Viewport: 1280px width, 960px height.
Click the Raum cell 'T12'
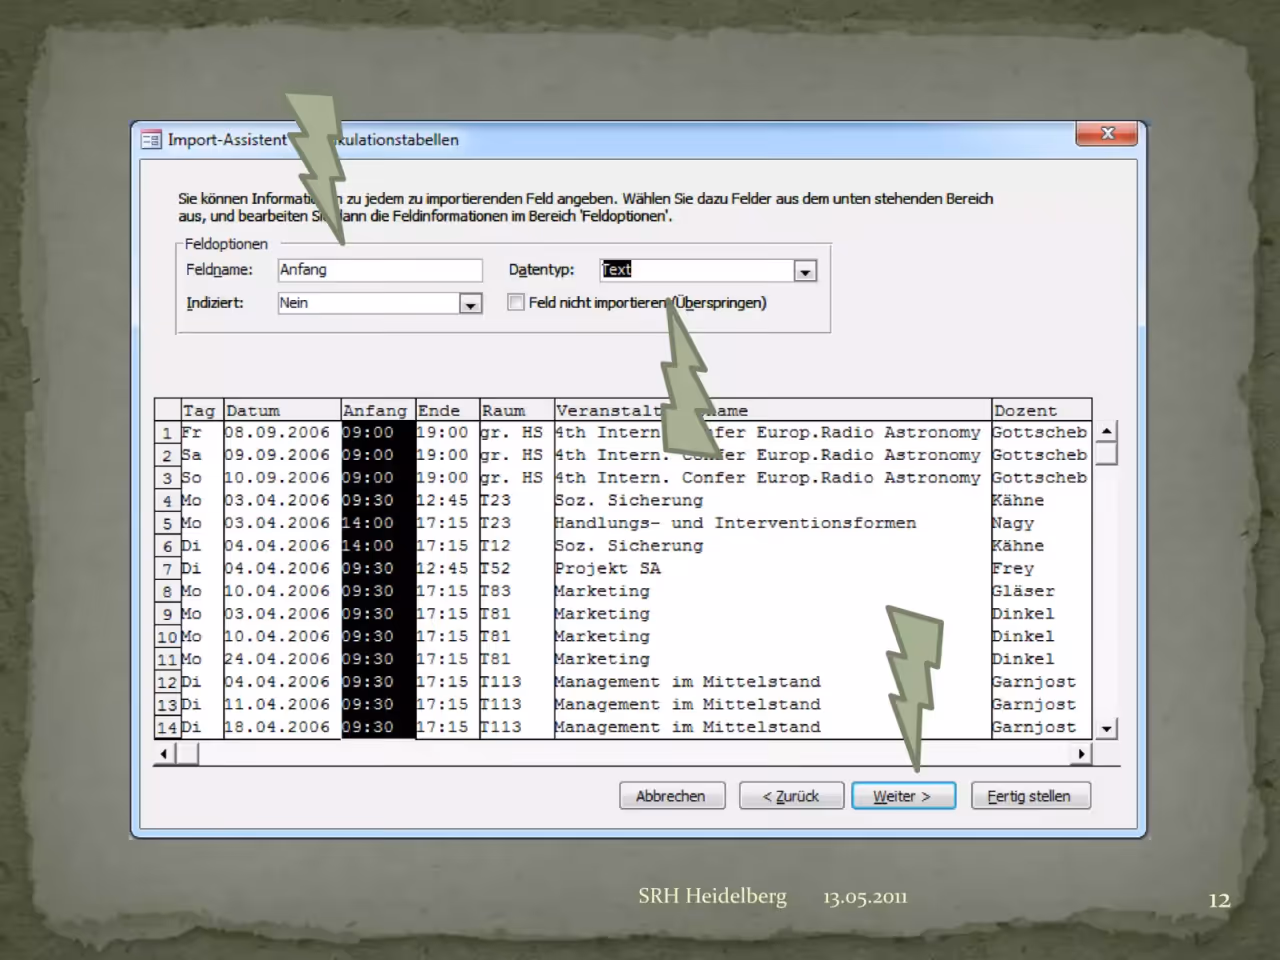(x=496, y=546)
